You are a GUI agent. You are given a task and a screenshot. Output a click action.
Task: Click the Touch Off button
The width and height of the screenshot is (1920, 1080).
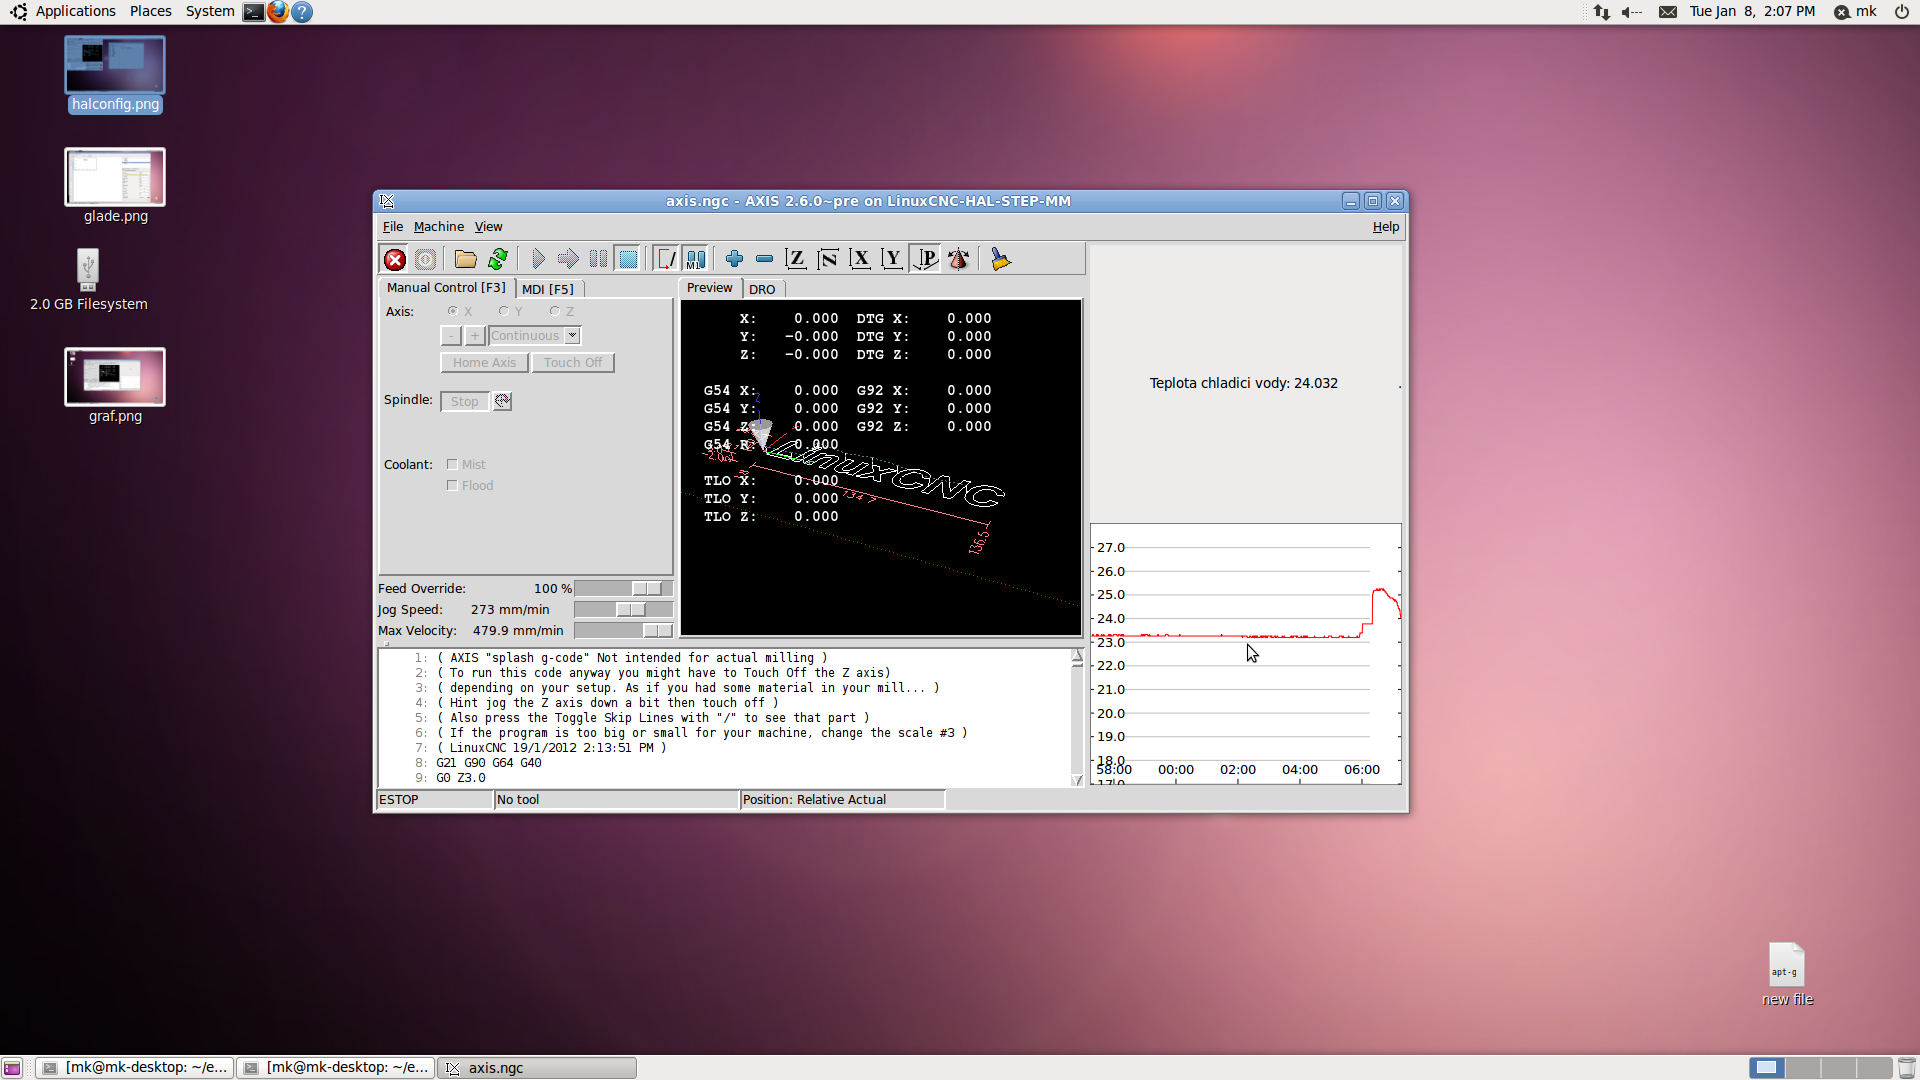tap(573, 363)
